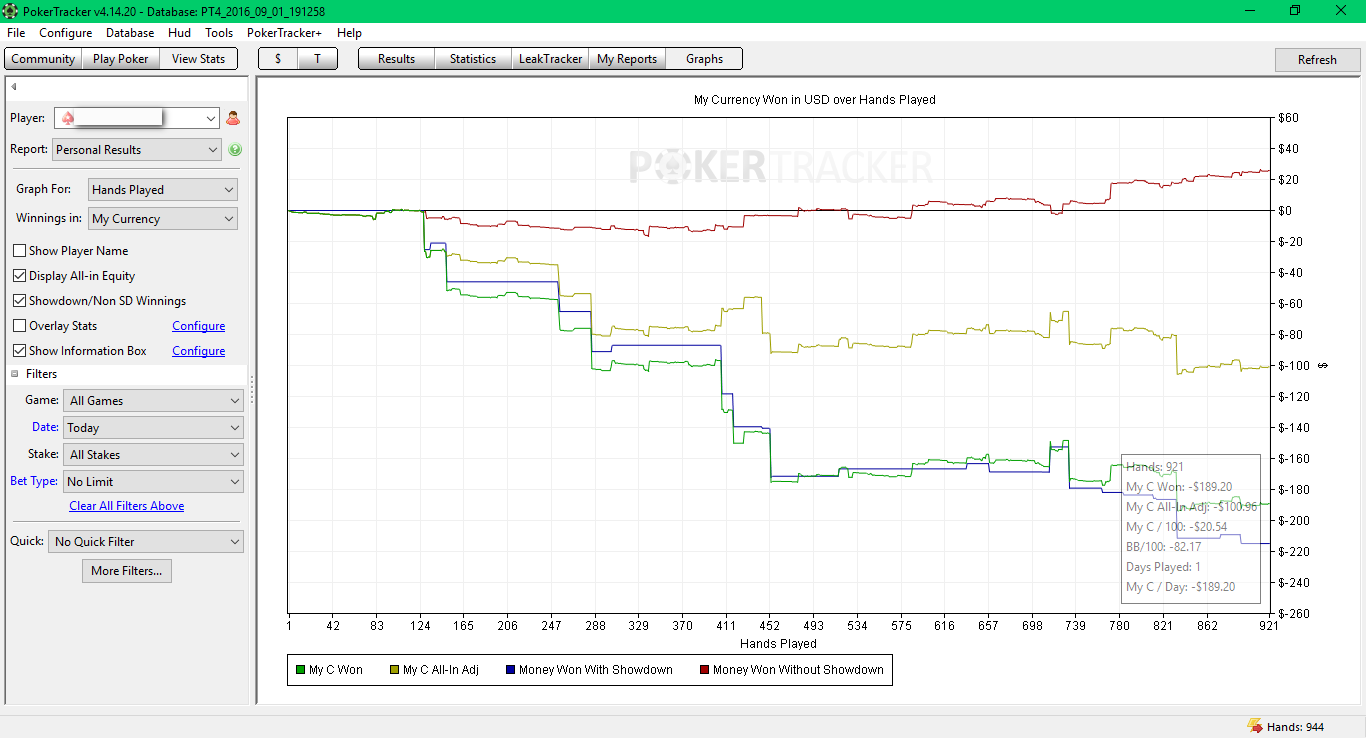Switch to the Play Poker tab
Image resolution: width=1366 pixels, height=738 pixels.
coord(120,59)
